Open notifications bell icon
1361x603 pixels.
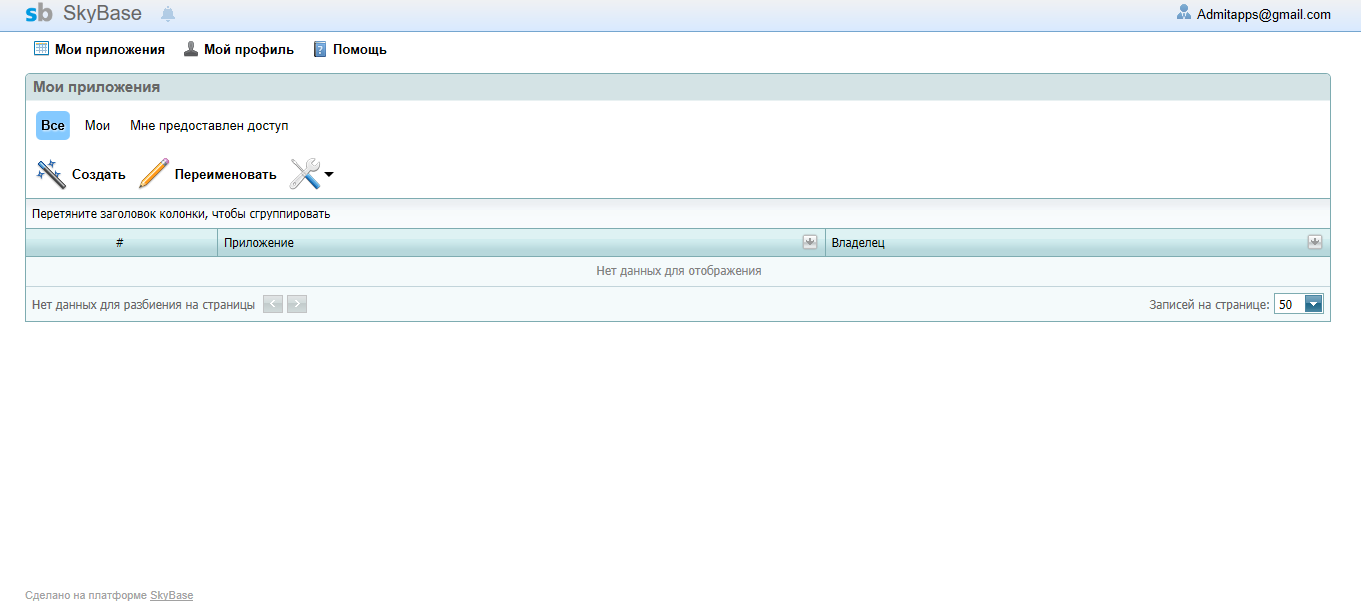[168, 14]
